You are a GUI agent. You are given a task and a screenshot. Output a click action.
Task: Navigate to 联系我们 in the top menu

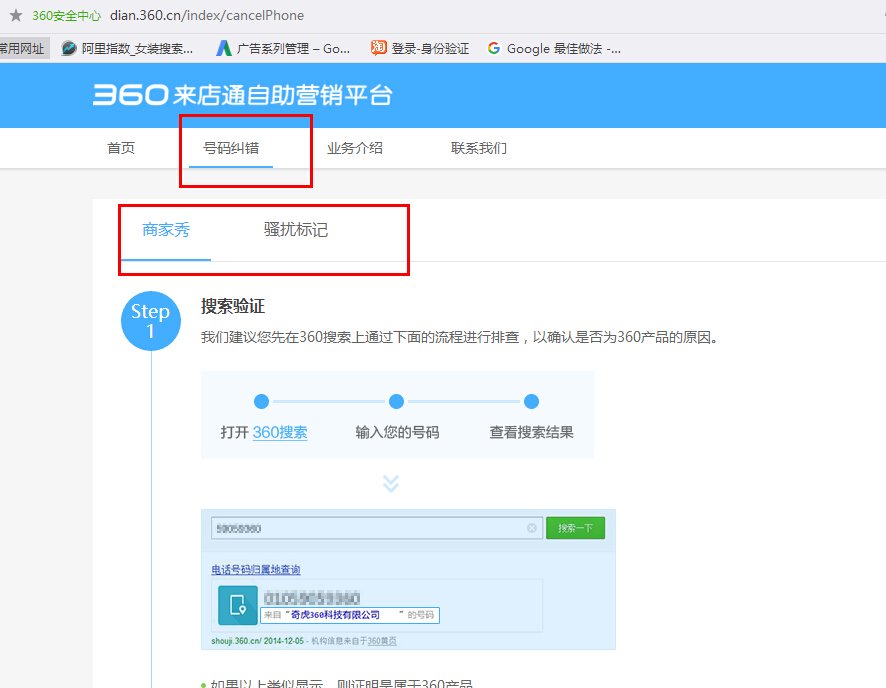479,146
